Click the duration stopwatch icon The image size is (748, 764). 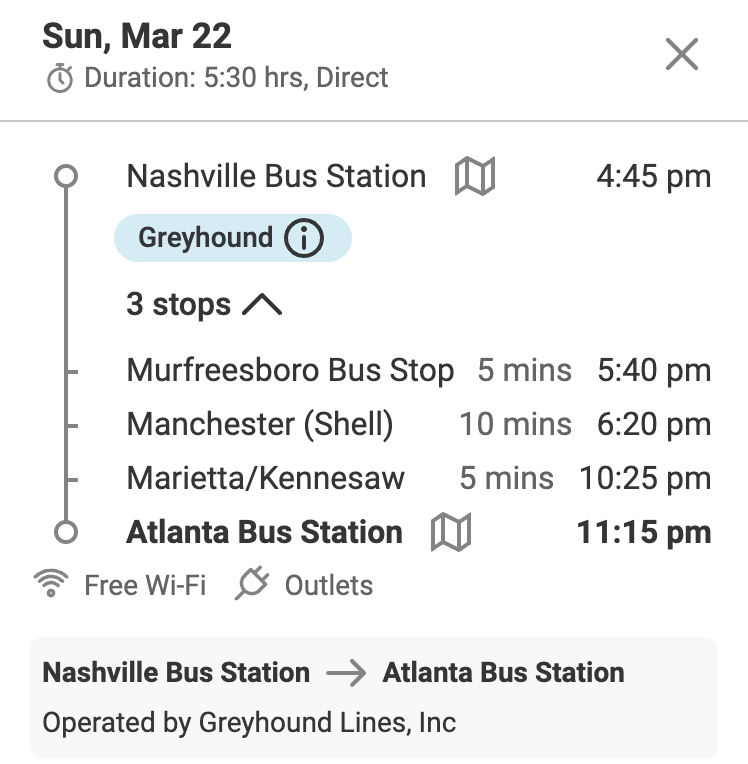60,78
